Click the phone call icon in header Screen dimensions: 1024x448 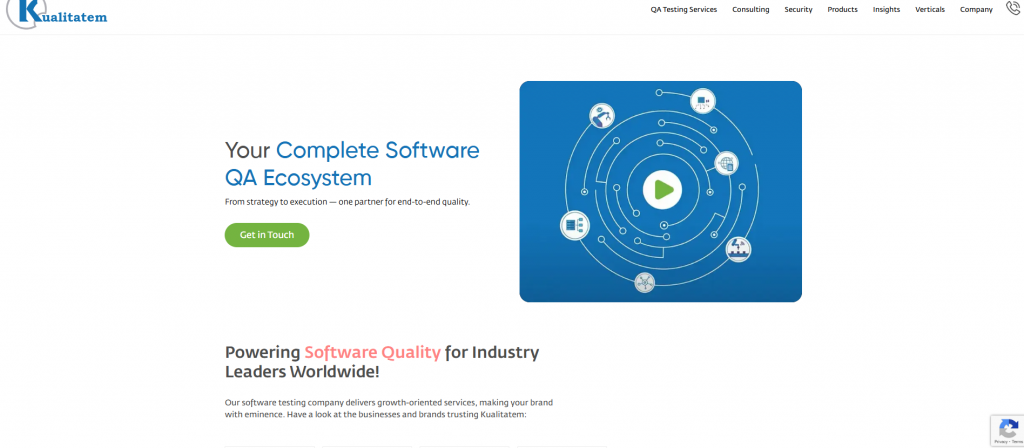pos(1013,9)
